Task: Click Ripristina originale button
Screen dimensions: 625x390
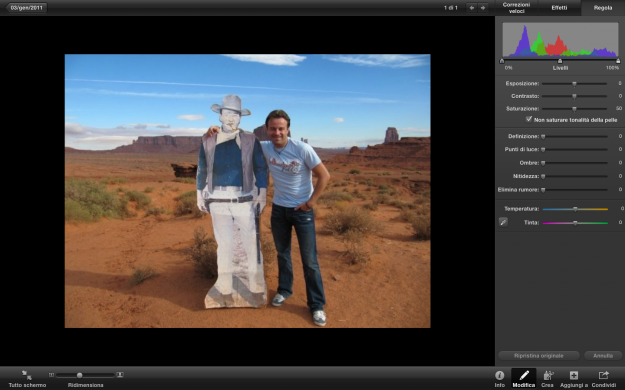Action: [x=539, y=356]
